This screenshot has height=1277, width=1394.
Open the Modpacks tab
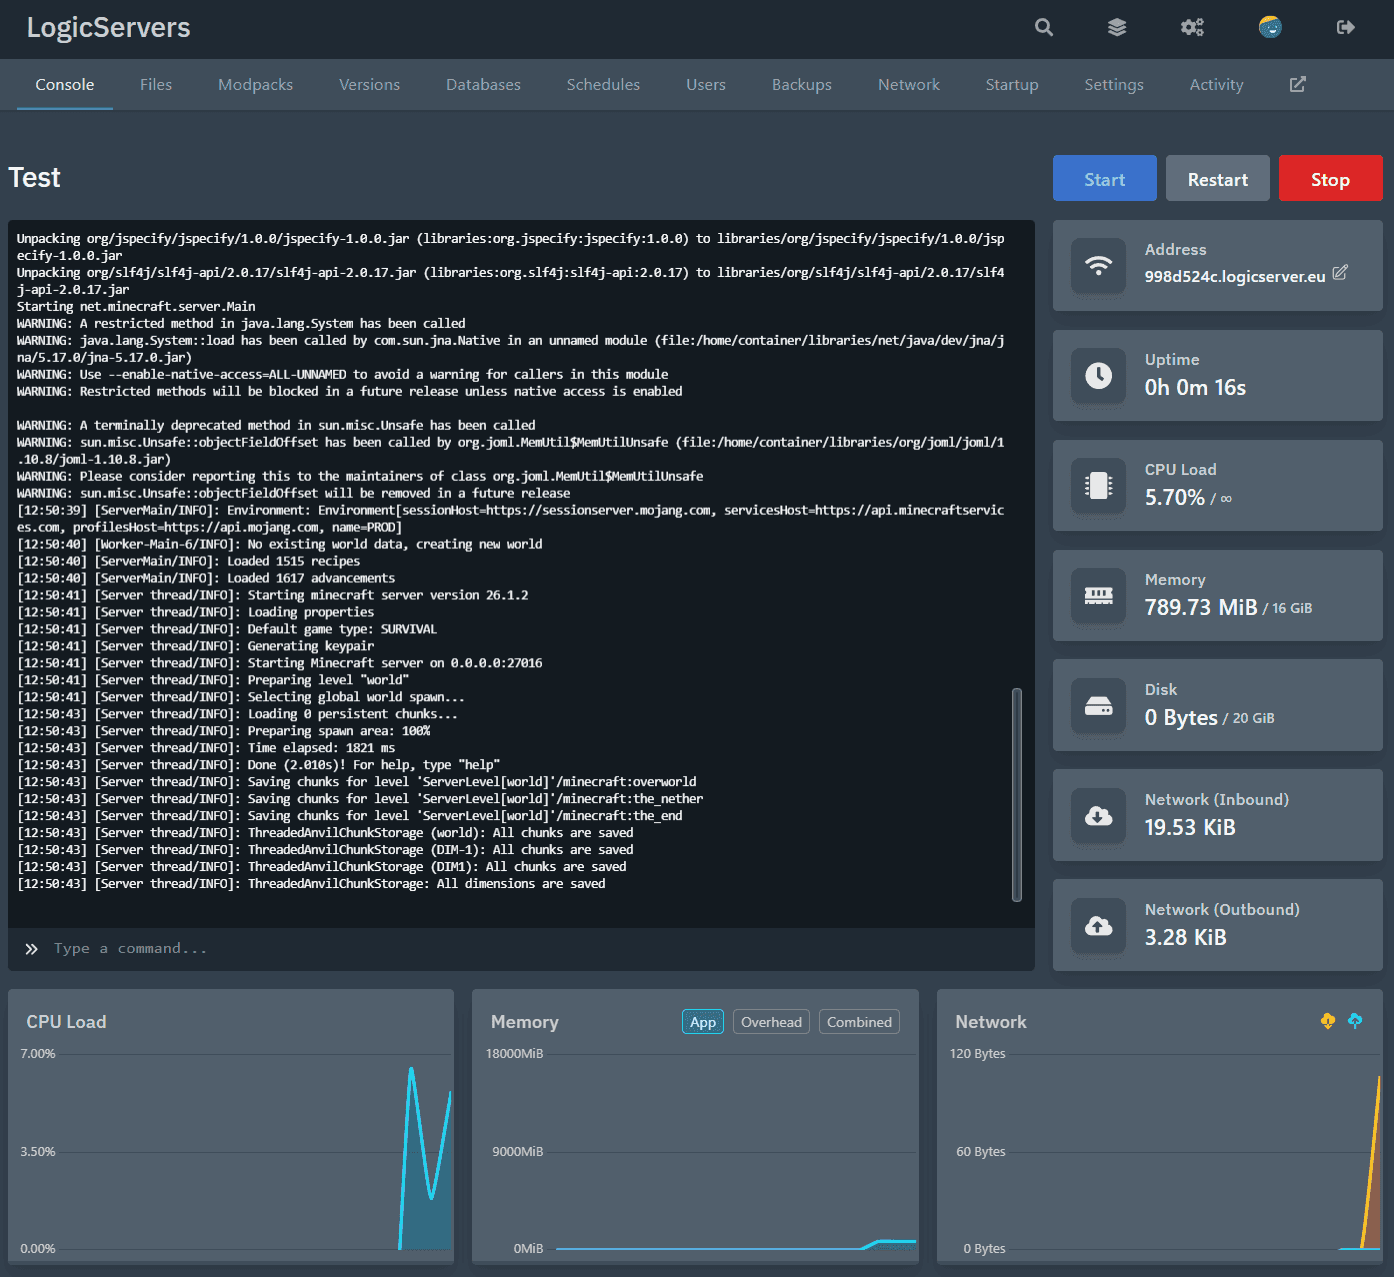click(x=256, y=85)
